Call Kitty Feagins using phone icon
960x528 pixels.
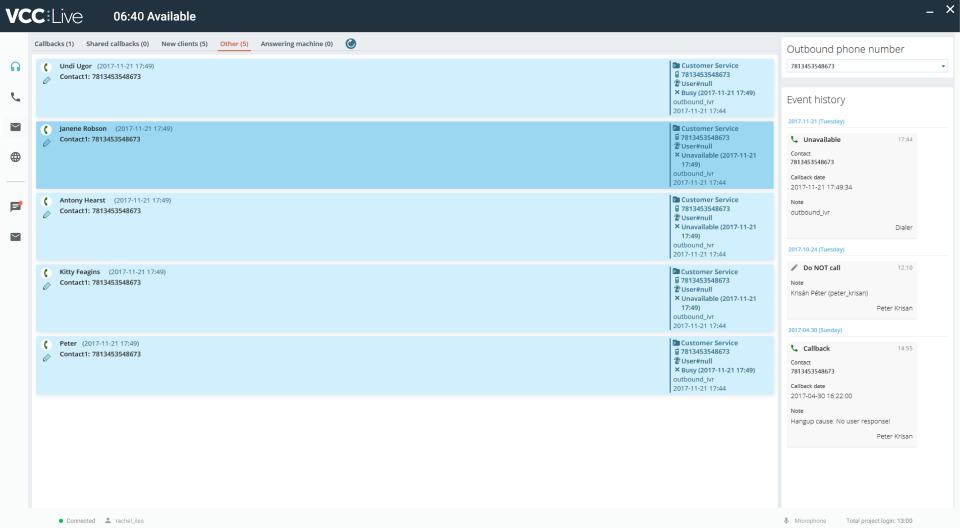click(x=46, y=273)
